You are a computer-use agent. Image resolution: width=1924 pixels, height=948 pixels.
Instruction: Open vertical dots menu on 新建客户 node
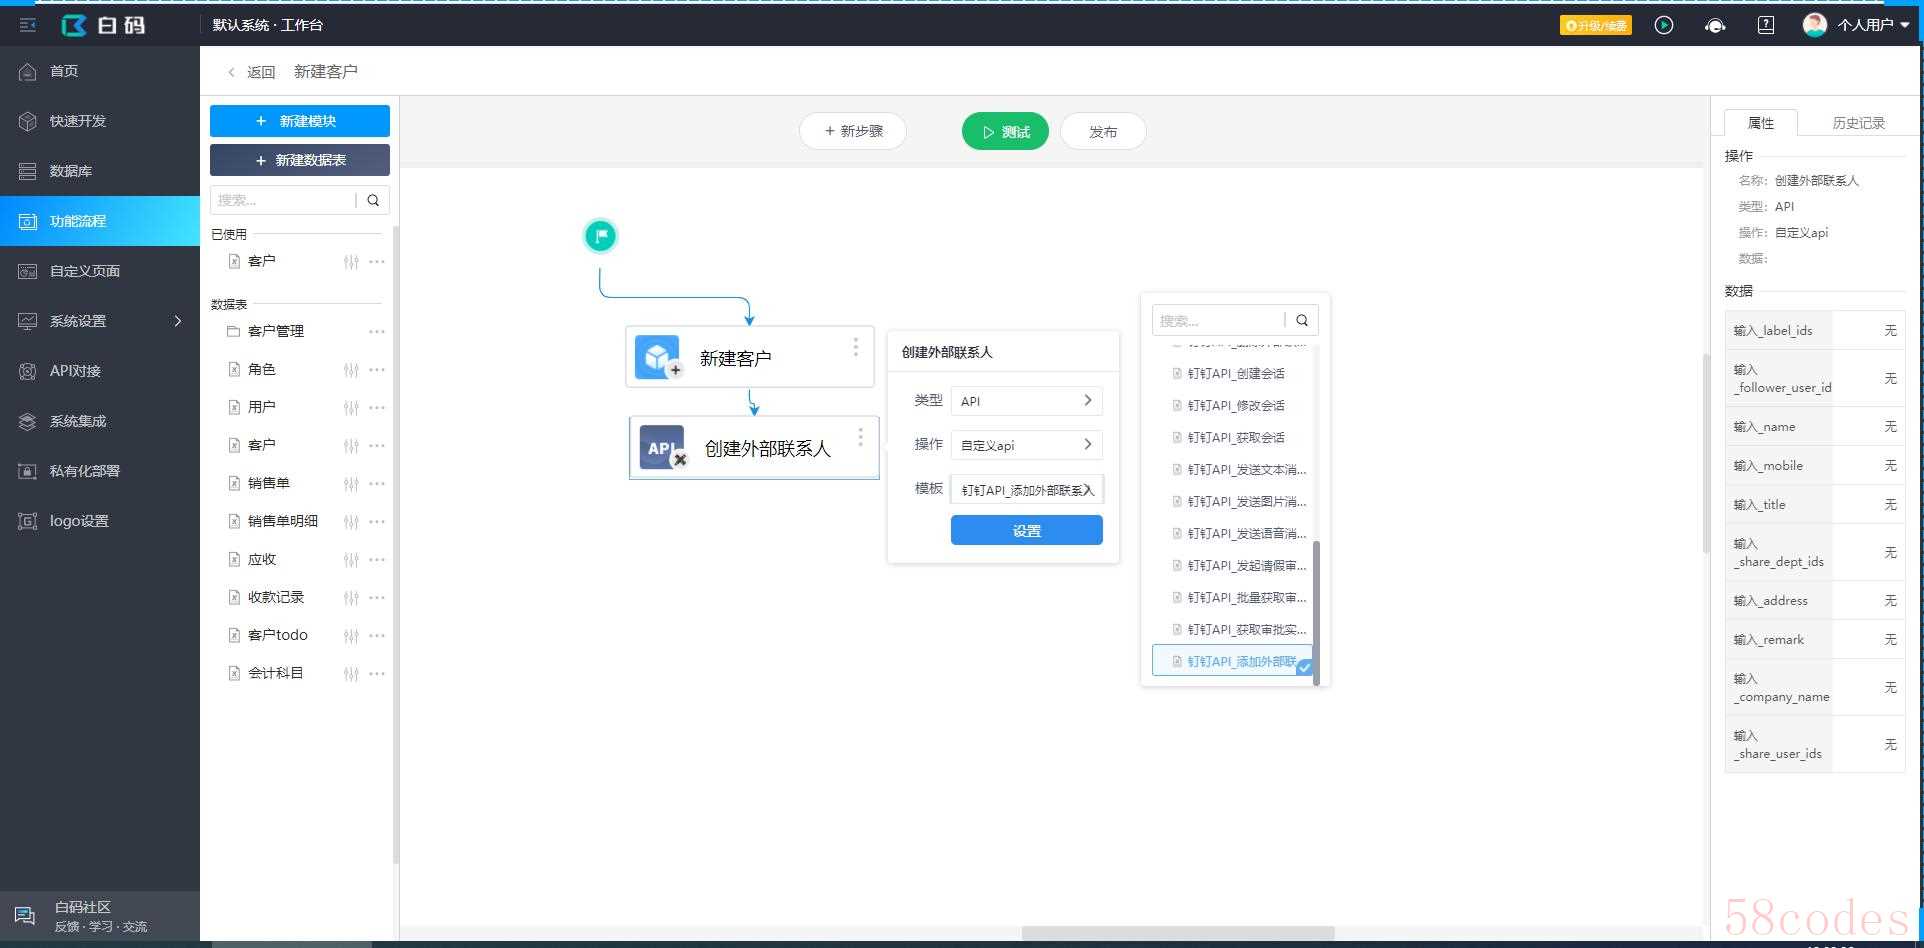(856, 346)
